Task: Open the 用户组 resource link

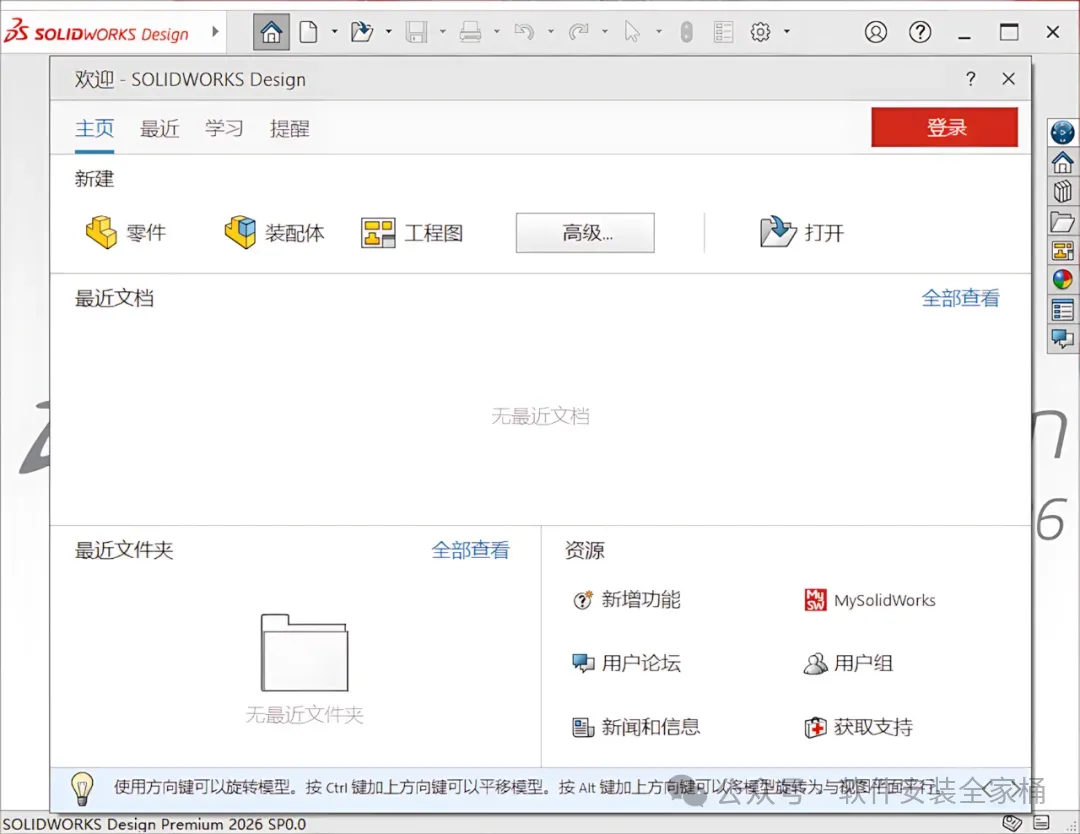Action: (849, 663)
